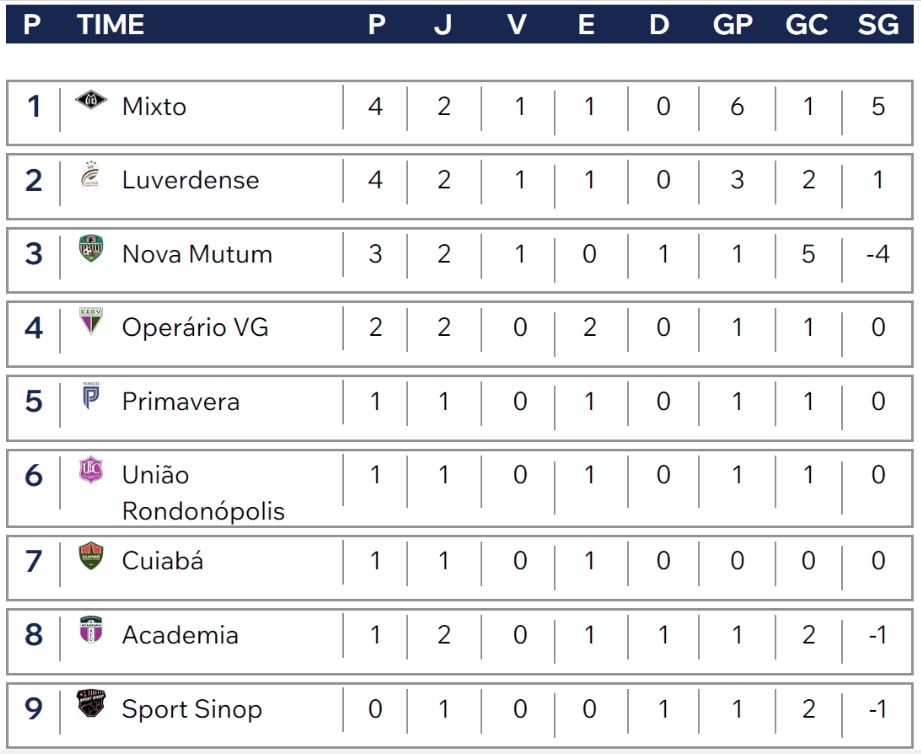Viewport: 921px width, 754px height.
Task: Open the Luverdense team name
Action: 190,180
